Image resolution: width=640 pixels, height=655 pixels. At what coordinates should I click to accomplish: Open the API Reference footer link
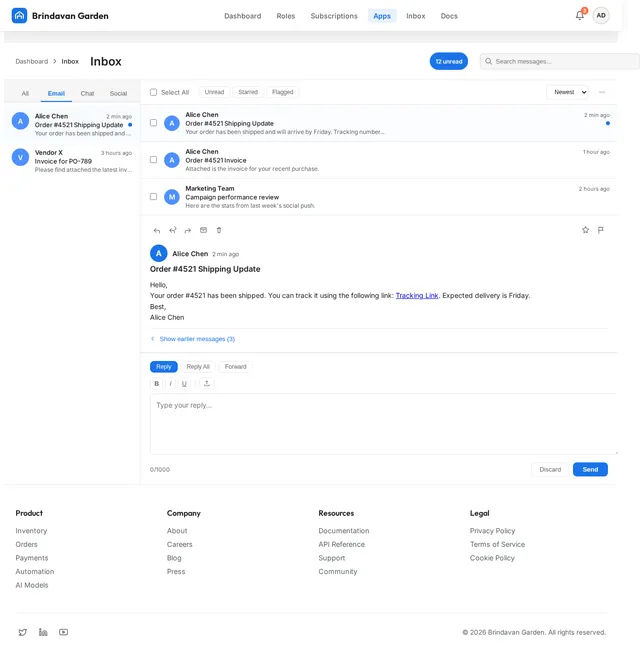[341, 544]
